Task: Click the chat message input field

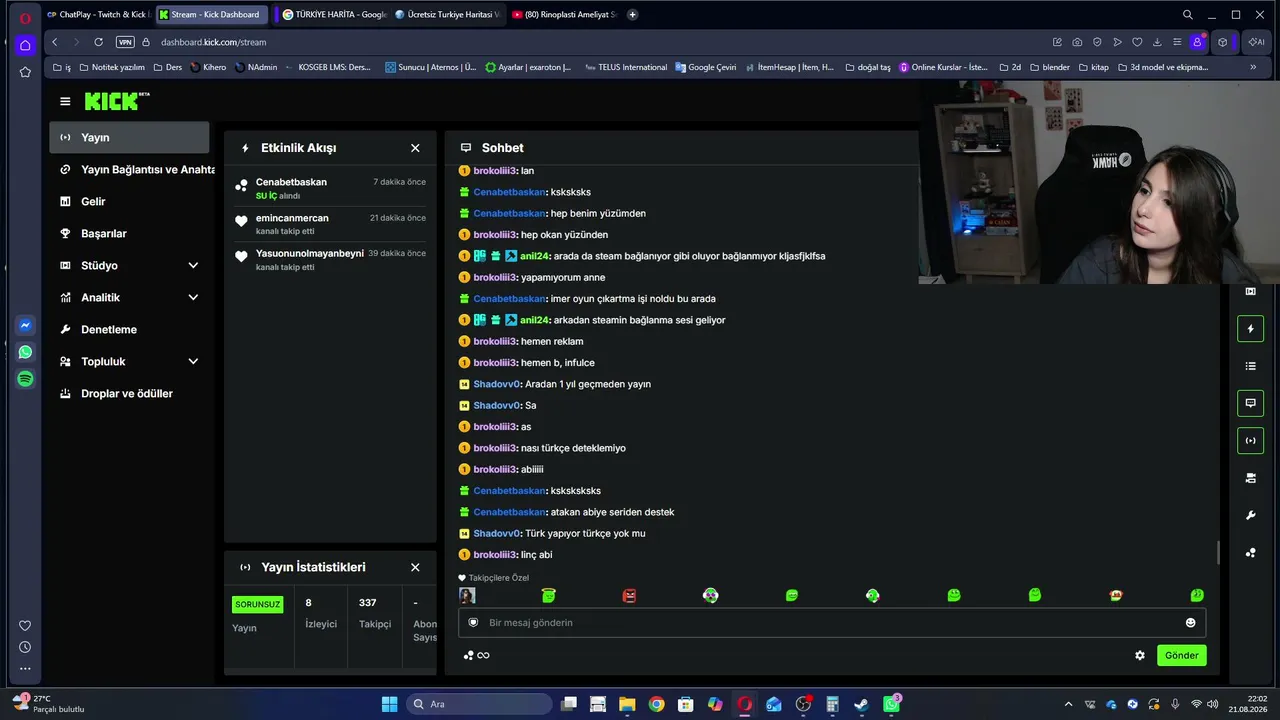Action: (x=832, y=623)
